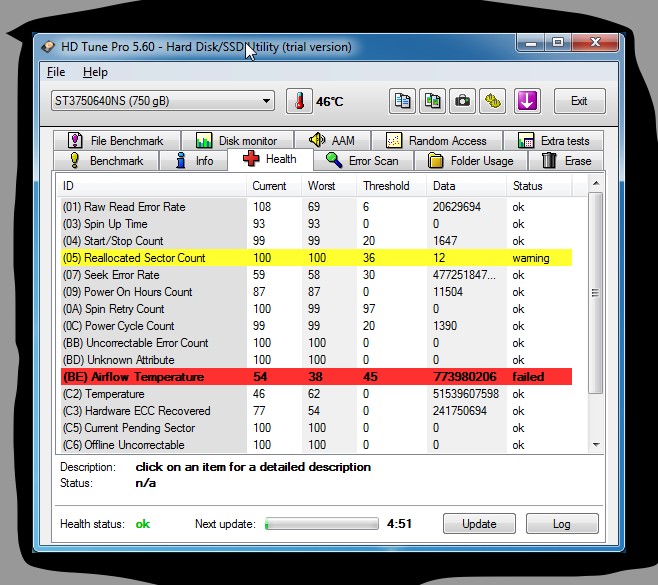Click the data value 11504
The height and width of the screenshot is (585, 658).
coord(448,292)
